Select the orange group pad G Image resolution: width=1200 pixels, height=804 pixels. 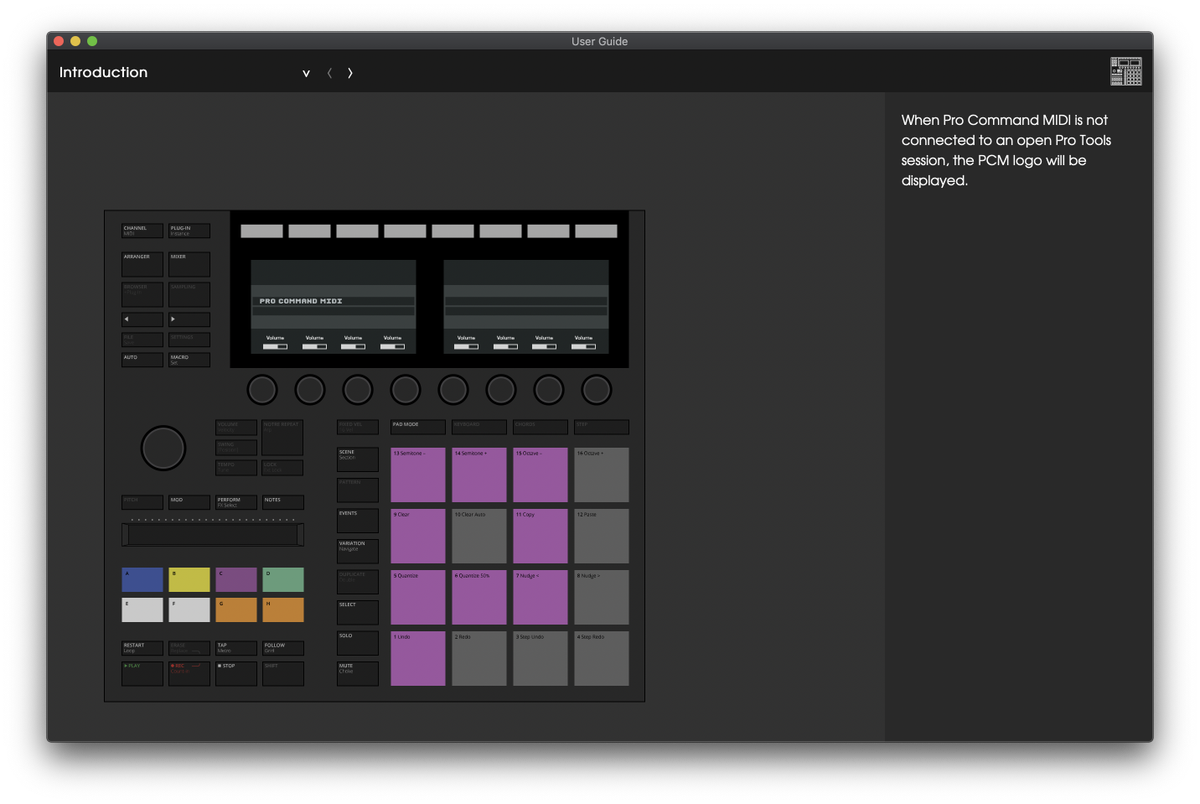click(x=236, y=610)
